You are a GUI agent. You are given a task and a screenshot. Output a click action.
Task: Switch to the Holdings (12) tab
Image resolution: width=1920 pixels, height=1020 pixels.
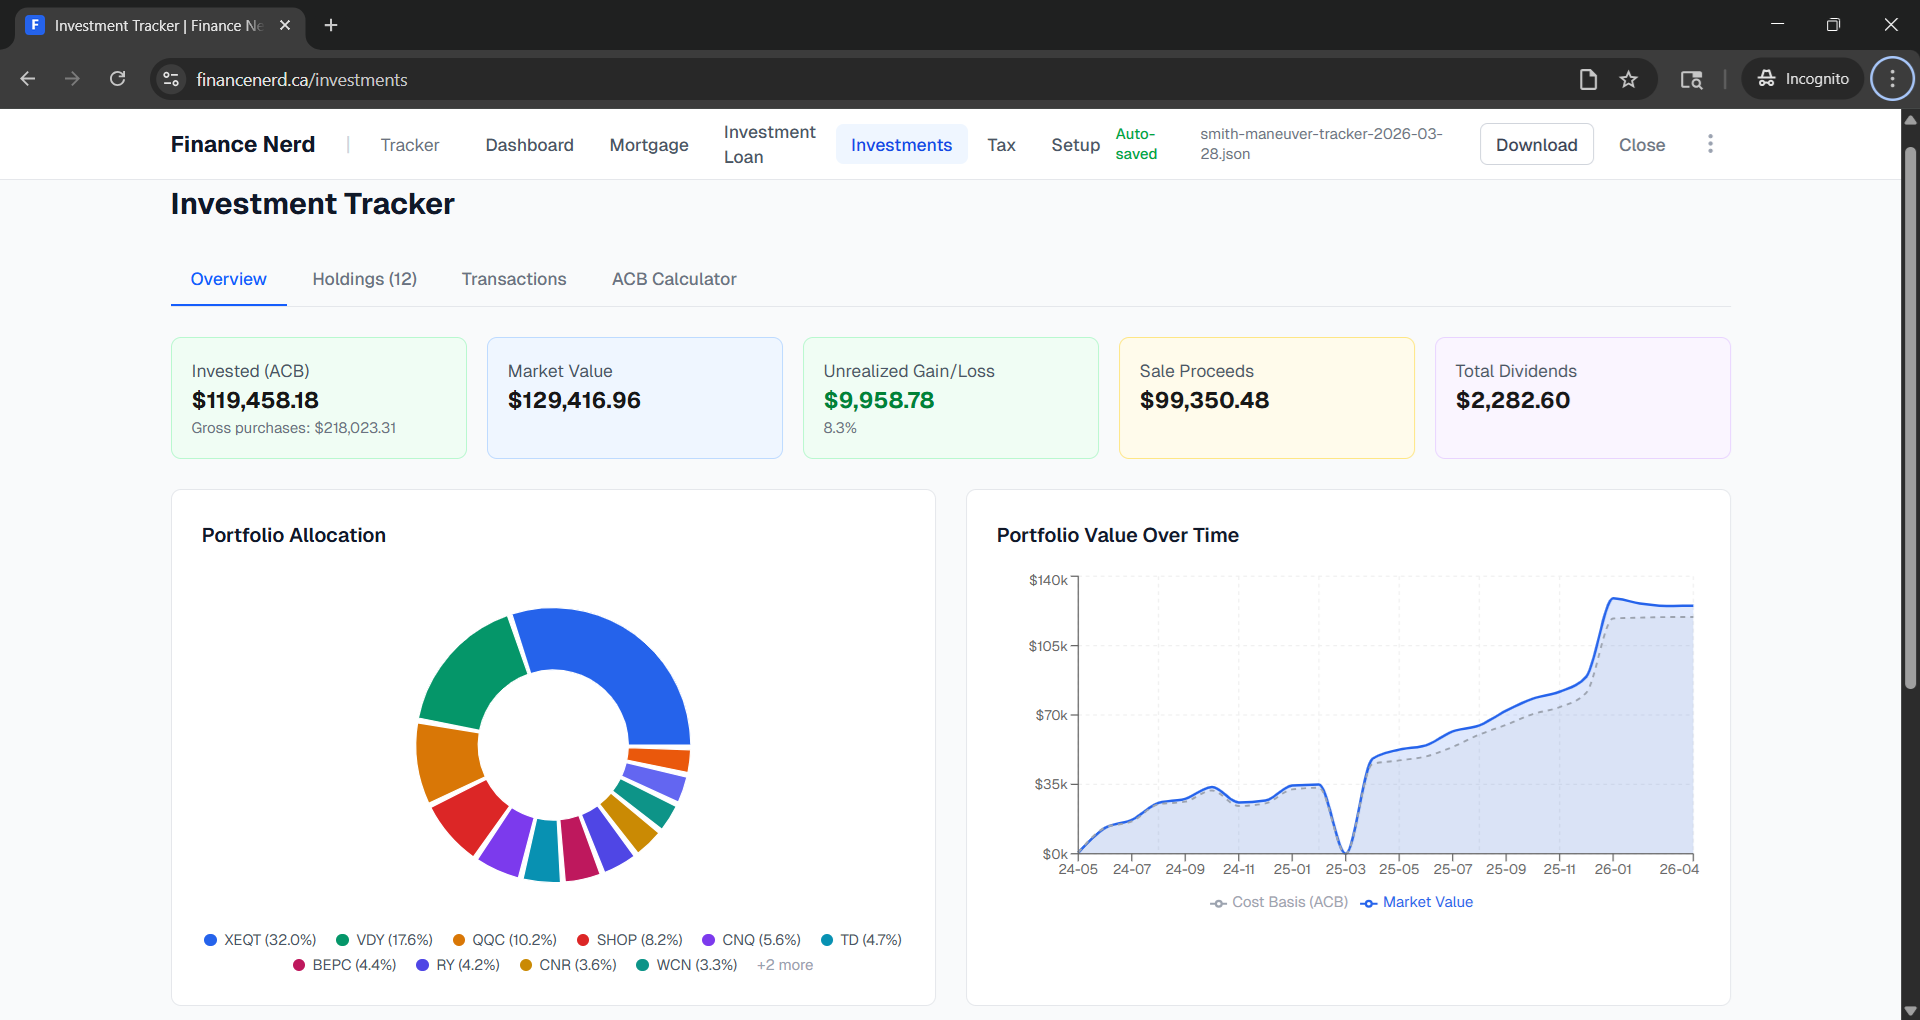click(x=364, y=279)
